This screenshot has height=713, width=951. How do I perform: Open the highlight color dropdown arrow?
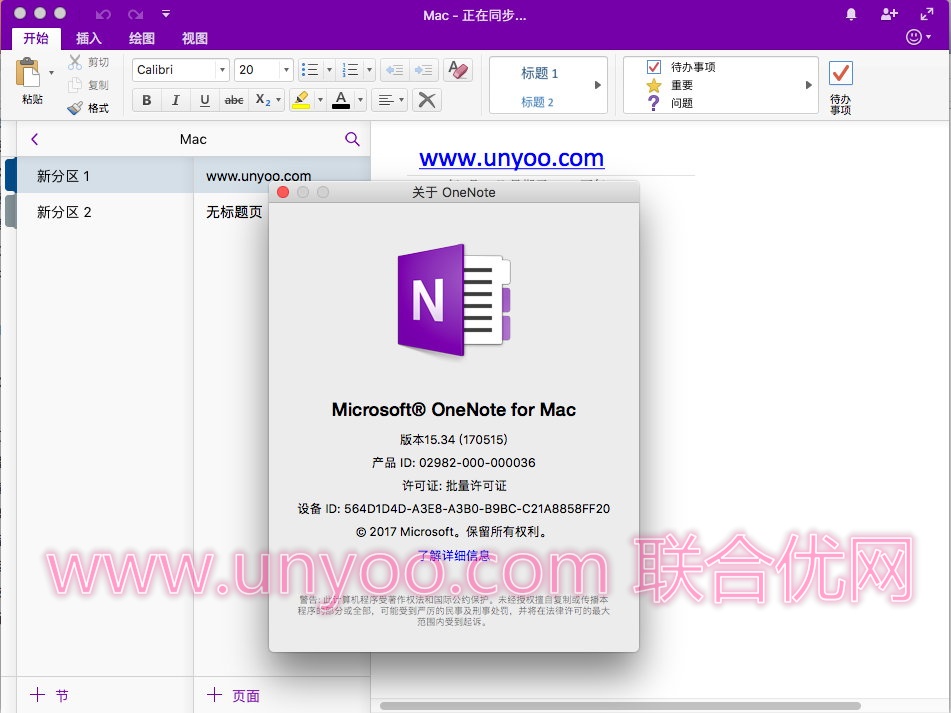tap(320, 100)
